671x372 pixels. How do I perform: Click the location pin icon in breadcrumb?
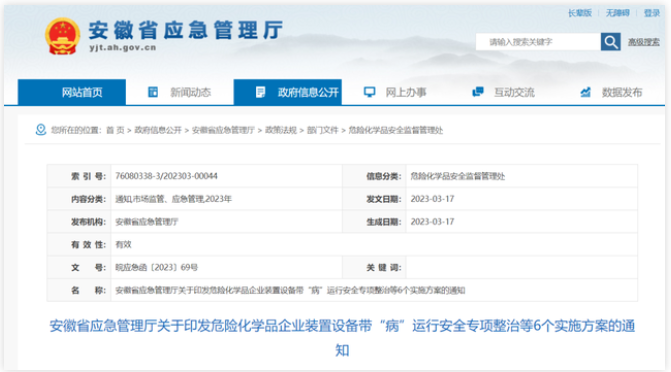coord(41,130)
